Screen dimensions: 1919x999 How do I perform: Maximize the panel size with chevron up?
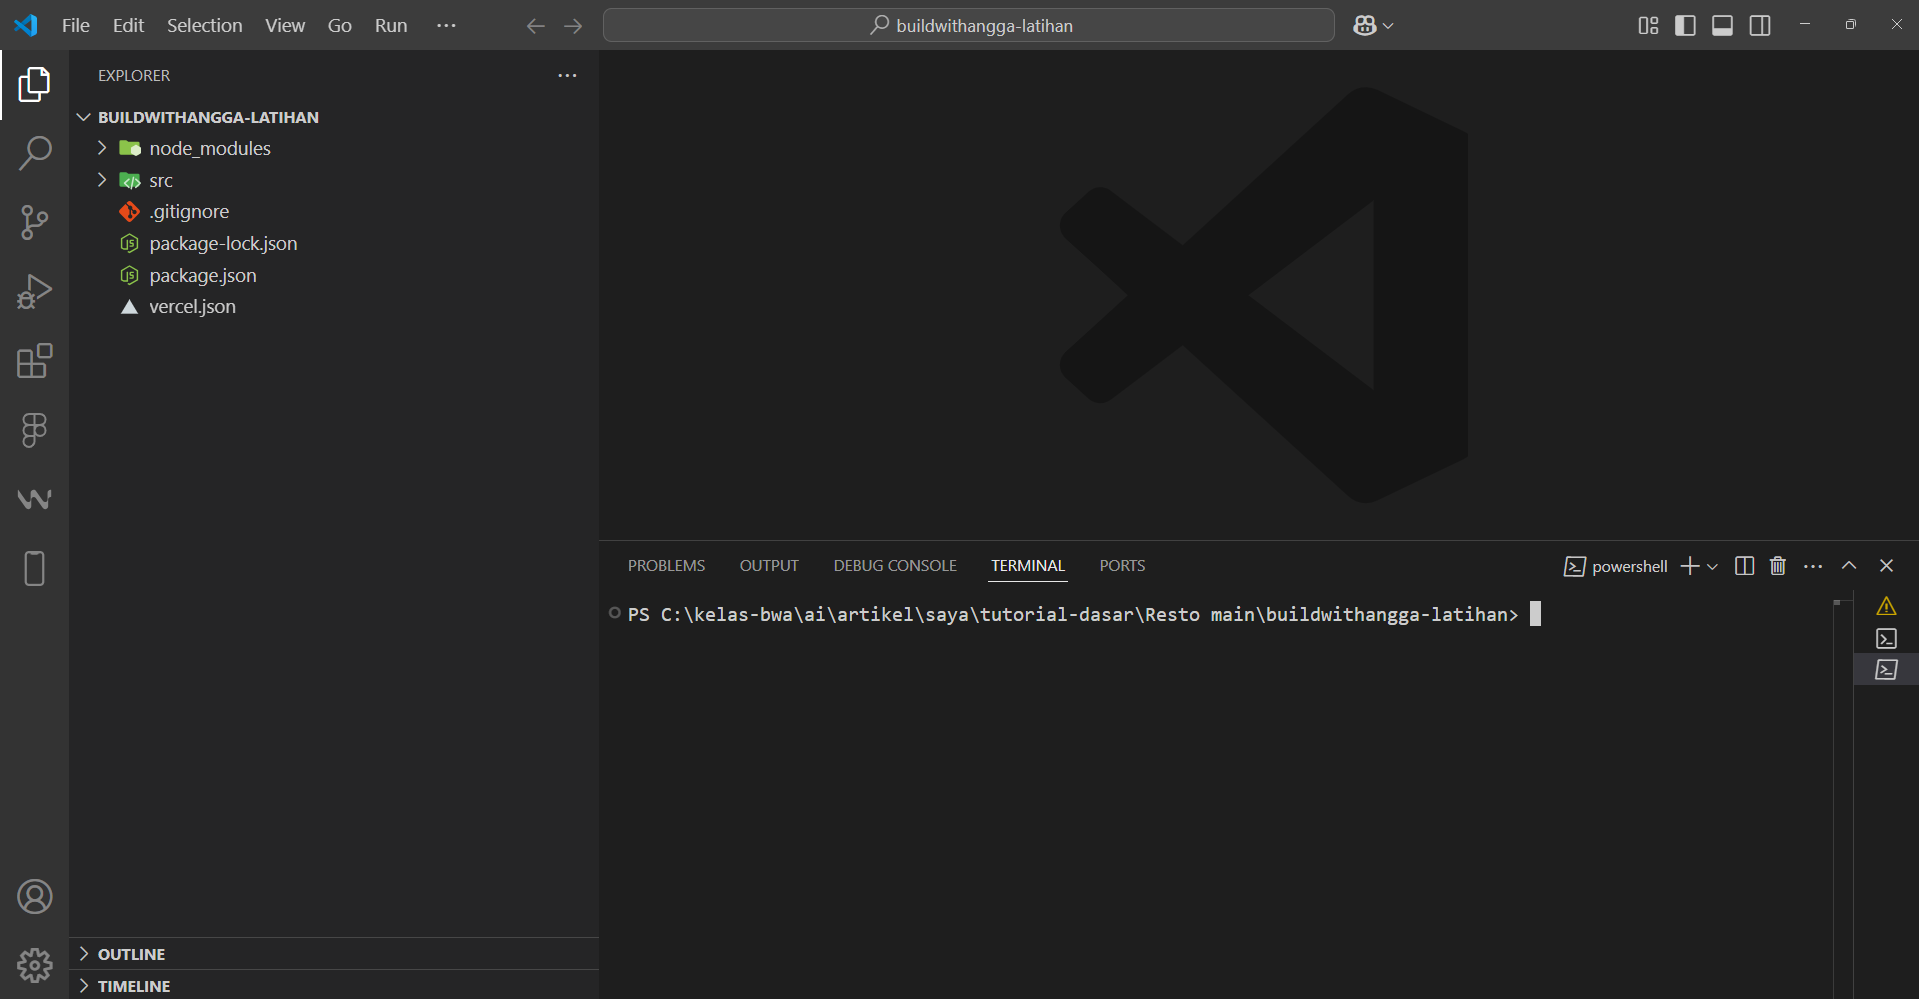[x=1849, y=566]
